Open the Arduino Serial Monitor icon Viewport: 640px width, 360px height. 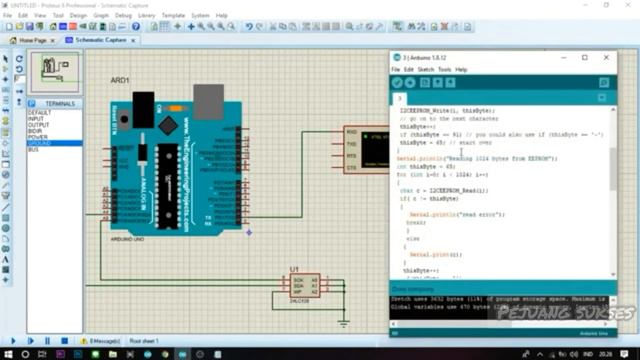[604, 83]
